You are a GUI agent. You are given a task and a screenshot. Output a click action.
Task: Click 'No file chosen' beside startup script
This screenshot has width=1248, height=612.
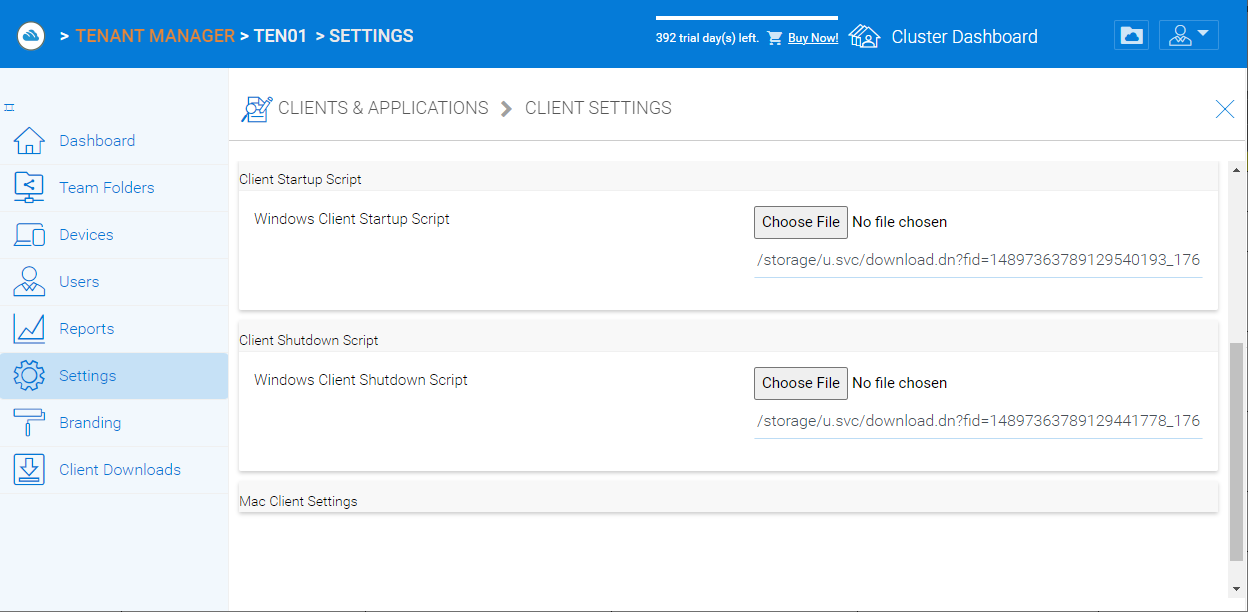click(900, 222)
